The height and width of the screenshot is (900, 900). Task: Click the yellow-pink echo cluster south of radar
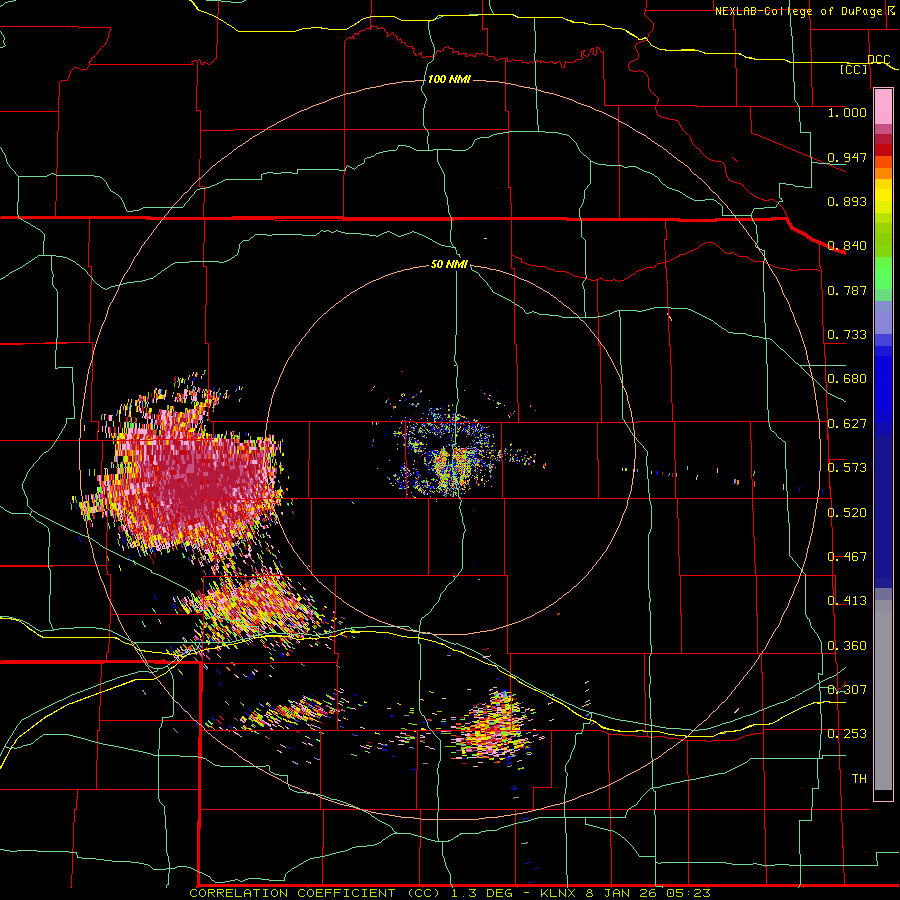[495, 728]
